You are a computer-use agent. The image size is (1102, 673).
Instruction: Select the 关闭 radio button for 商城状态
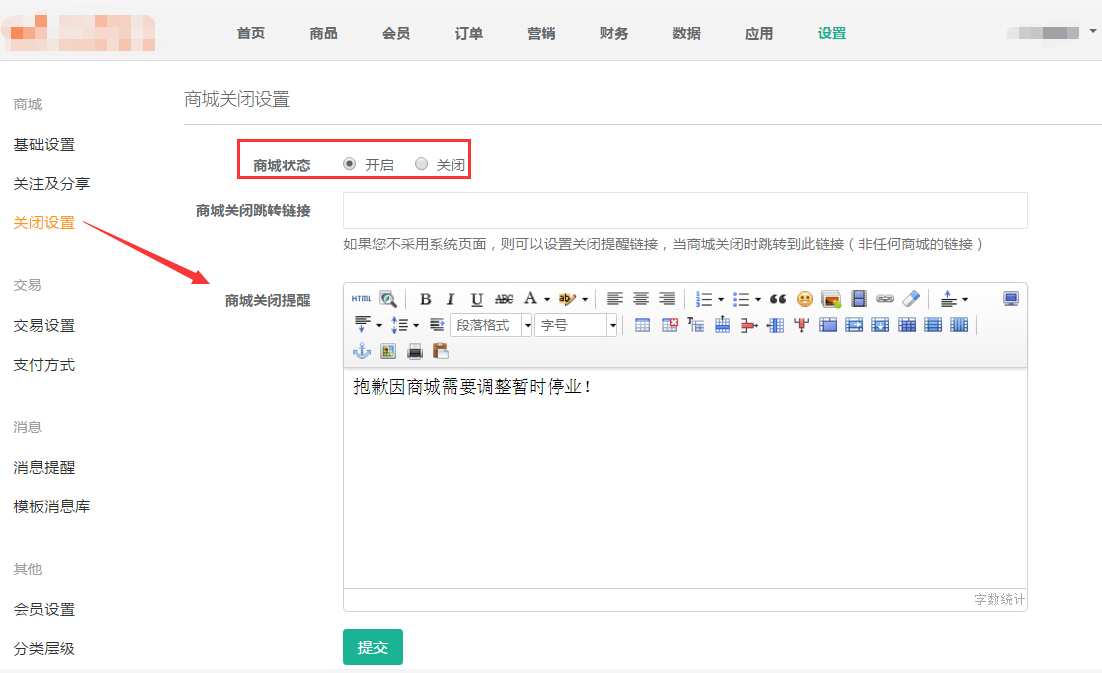click(421, 164)
